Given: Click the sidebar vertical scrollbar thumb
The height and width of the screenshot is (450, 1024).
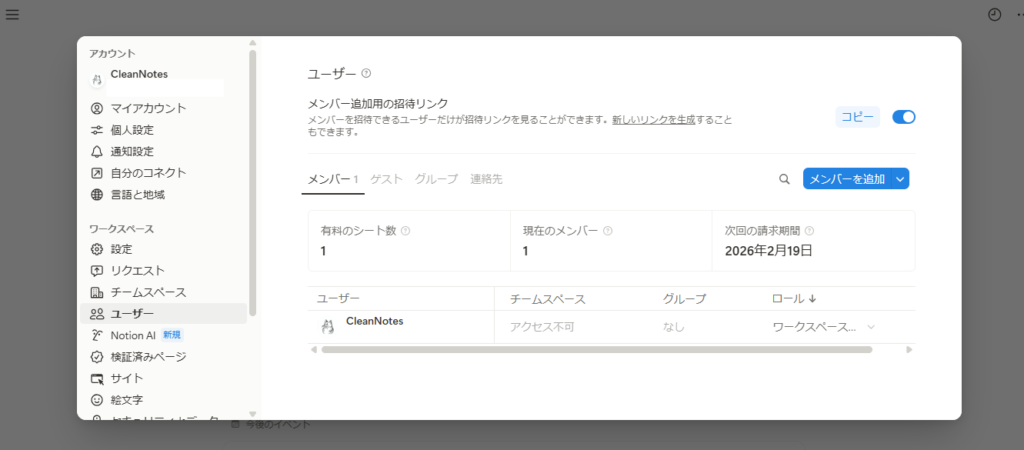Looking at the screenshot, I should (x=253, y=183).
